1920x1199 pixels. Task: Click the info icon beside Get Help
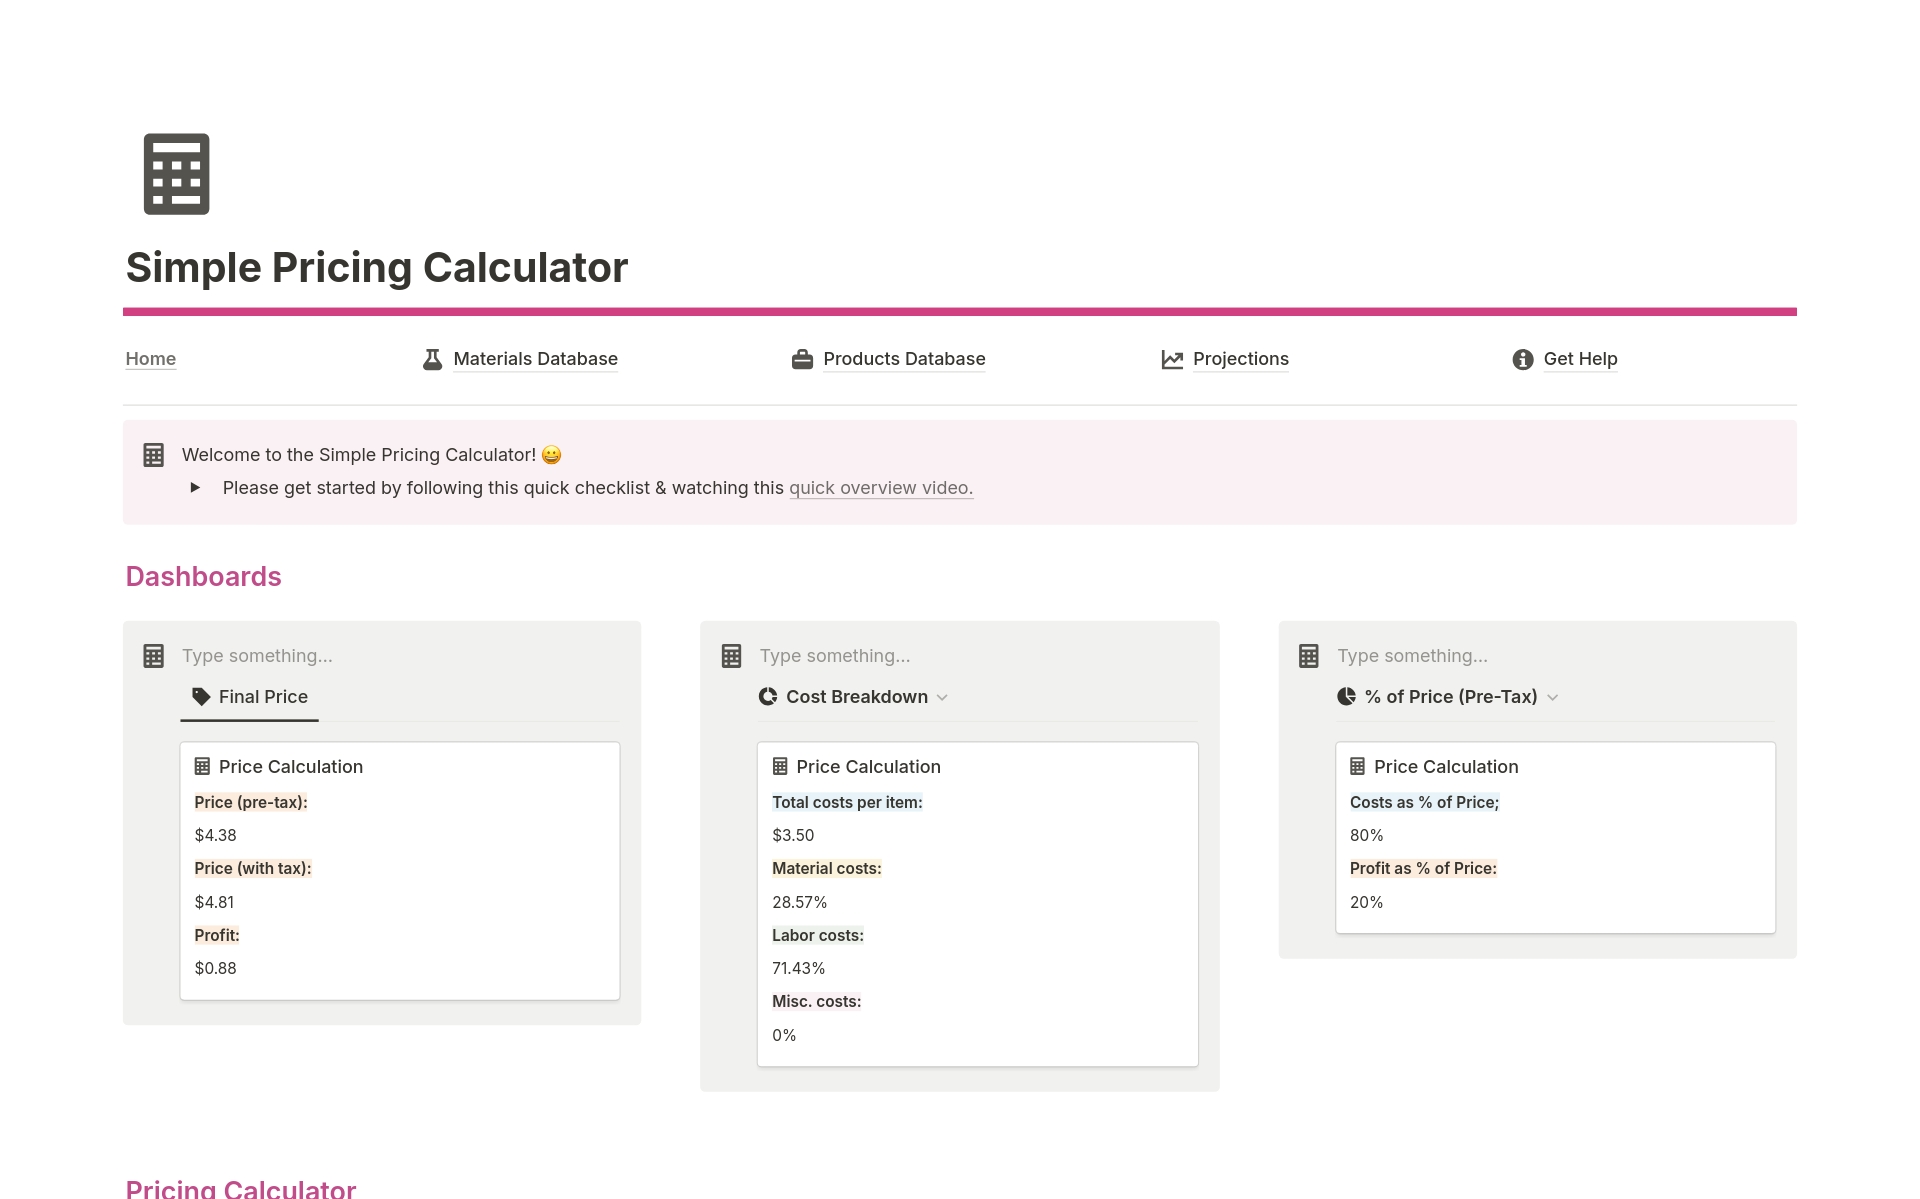coord(1522,359)
